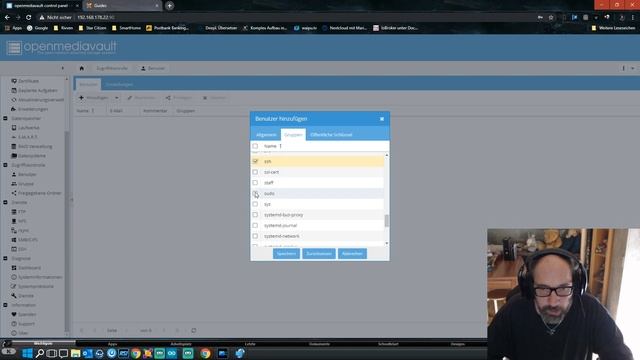
Task: Open Laufwerke disk icon
Action: [x=14, y=128]
